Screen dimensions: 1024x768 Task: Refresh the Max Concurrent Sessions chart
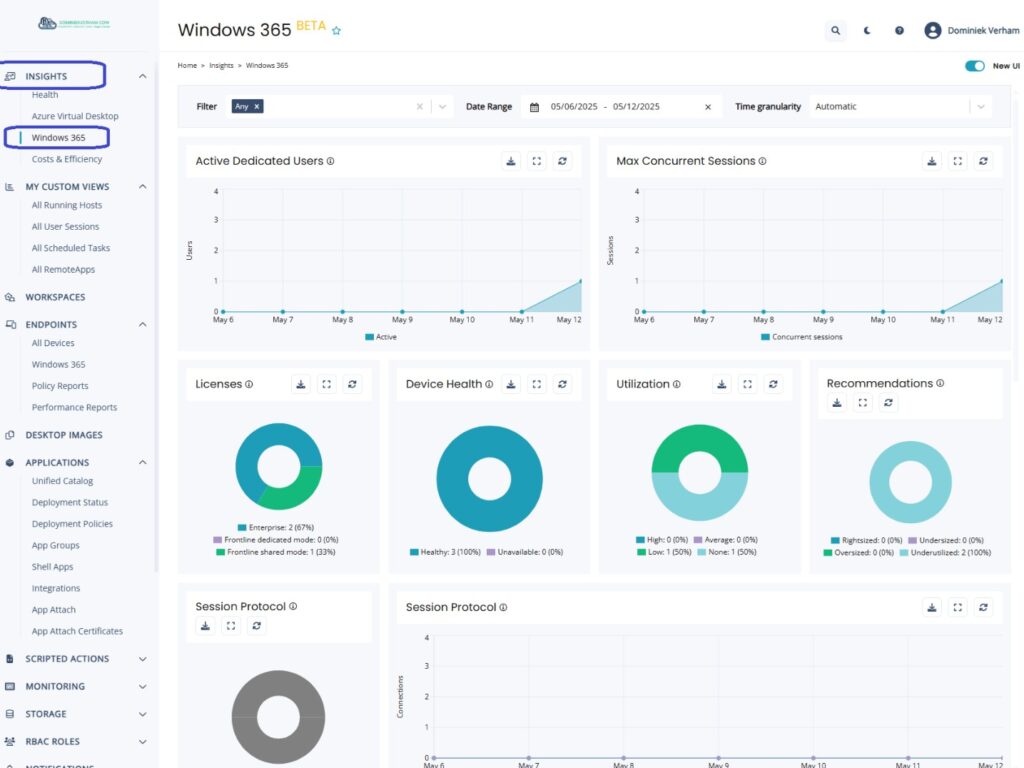point(983,161)
